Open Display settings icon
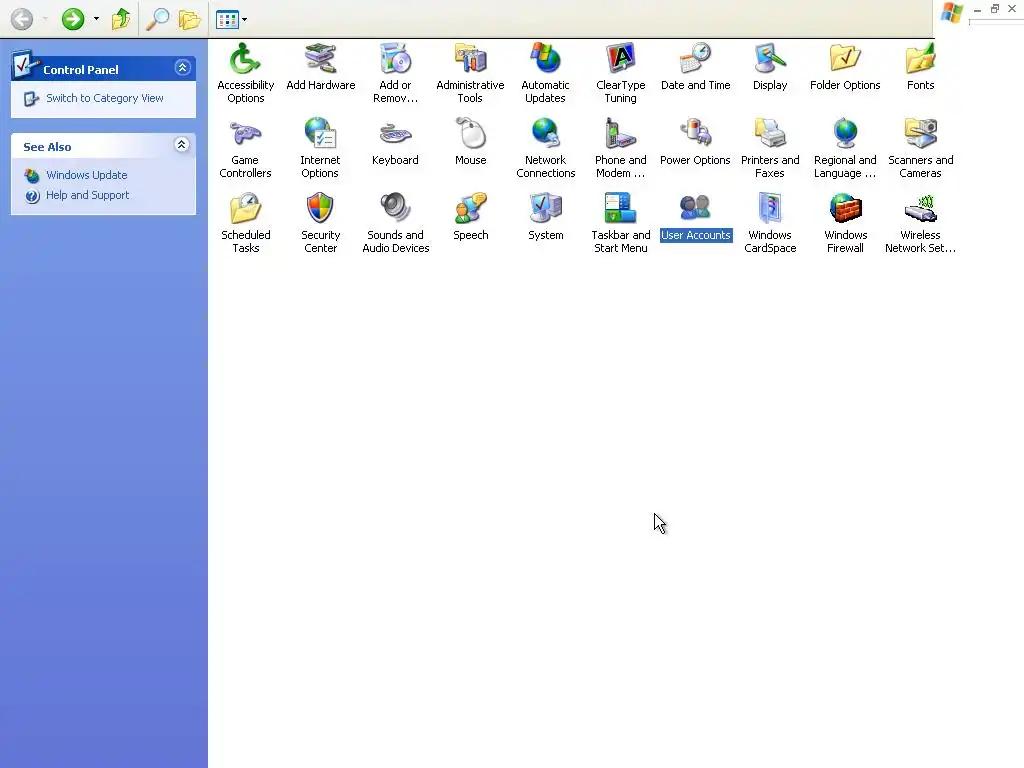This screenshot has height=768, width=1024. tap(770, 59)
